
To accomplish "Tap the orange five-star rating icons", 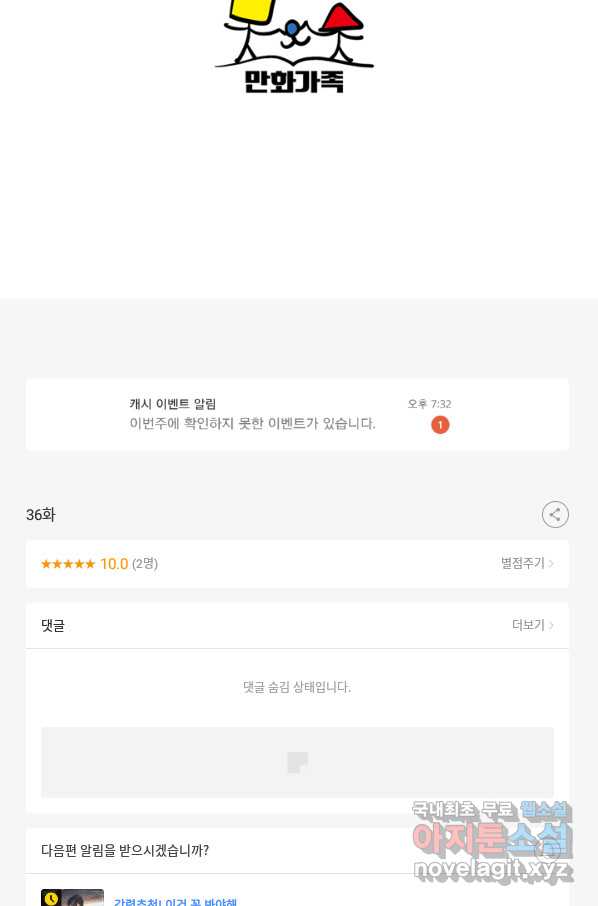I will pyautogui.click(x=68, y=564).
